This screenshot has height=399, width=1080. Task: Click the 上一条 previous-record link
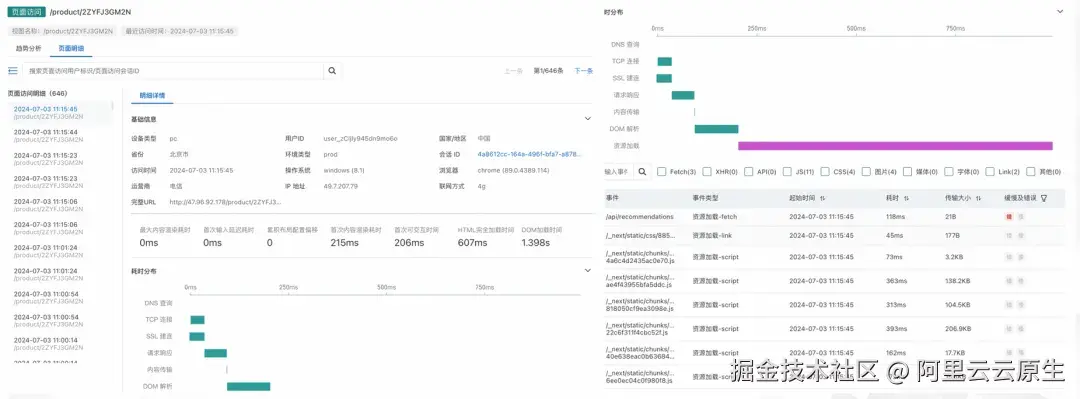tap(513, 70)
